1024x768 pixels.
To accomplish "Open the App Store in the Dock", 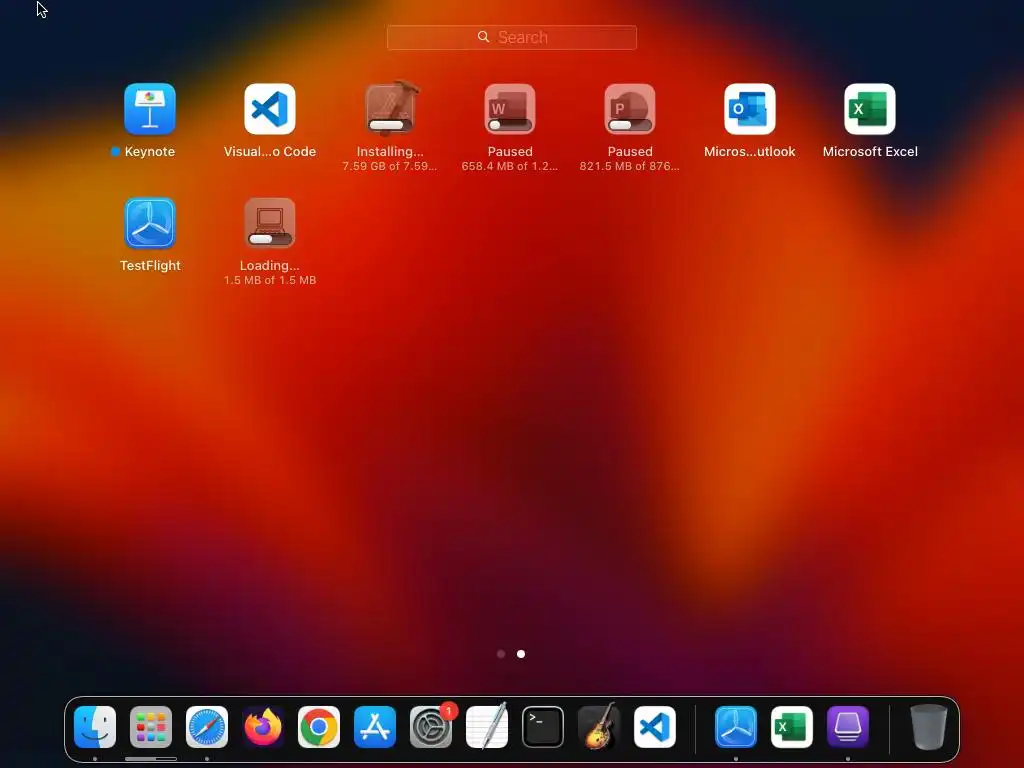I will point(375,727).
